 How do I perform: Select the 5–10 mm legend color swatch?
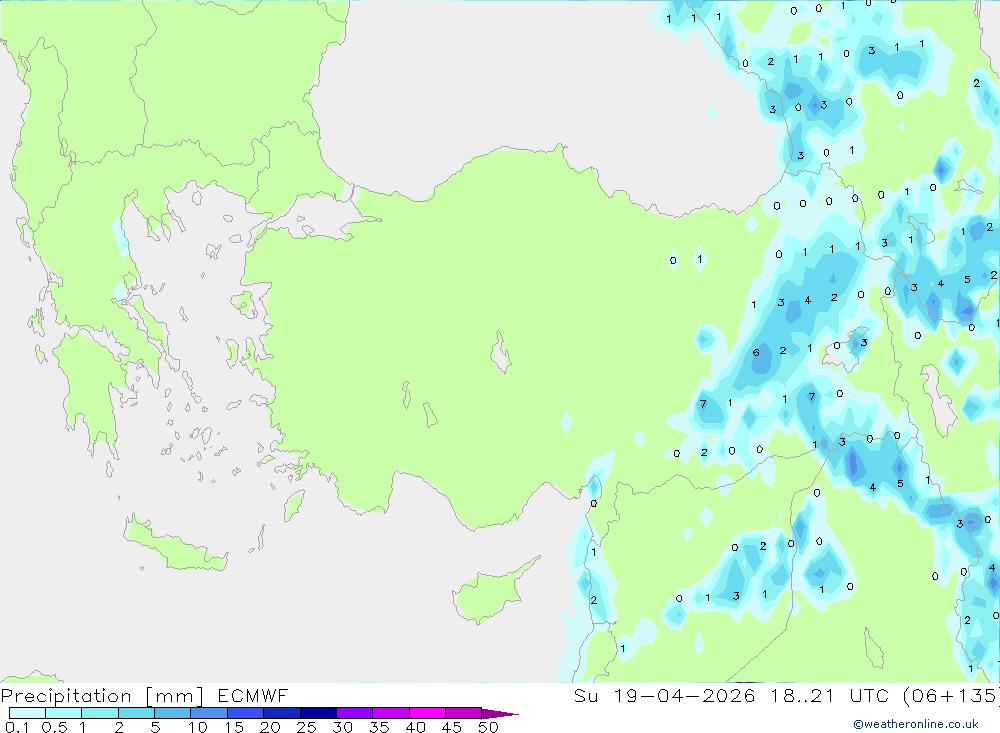tap(173, 713)
